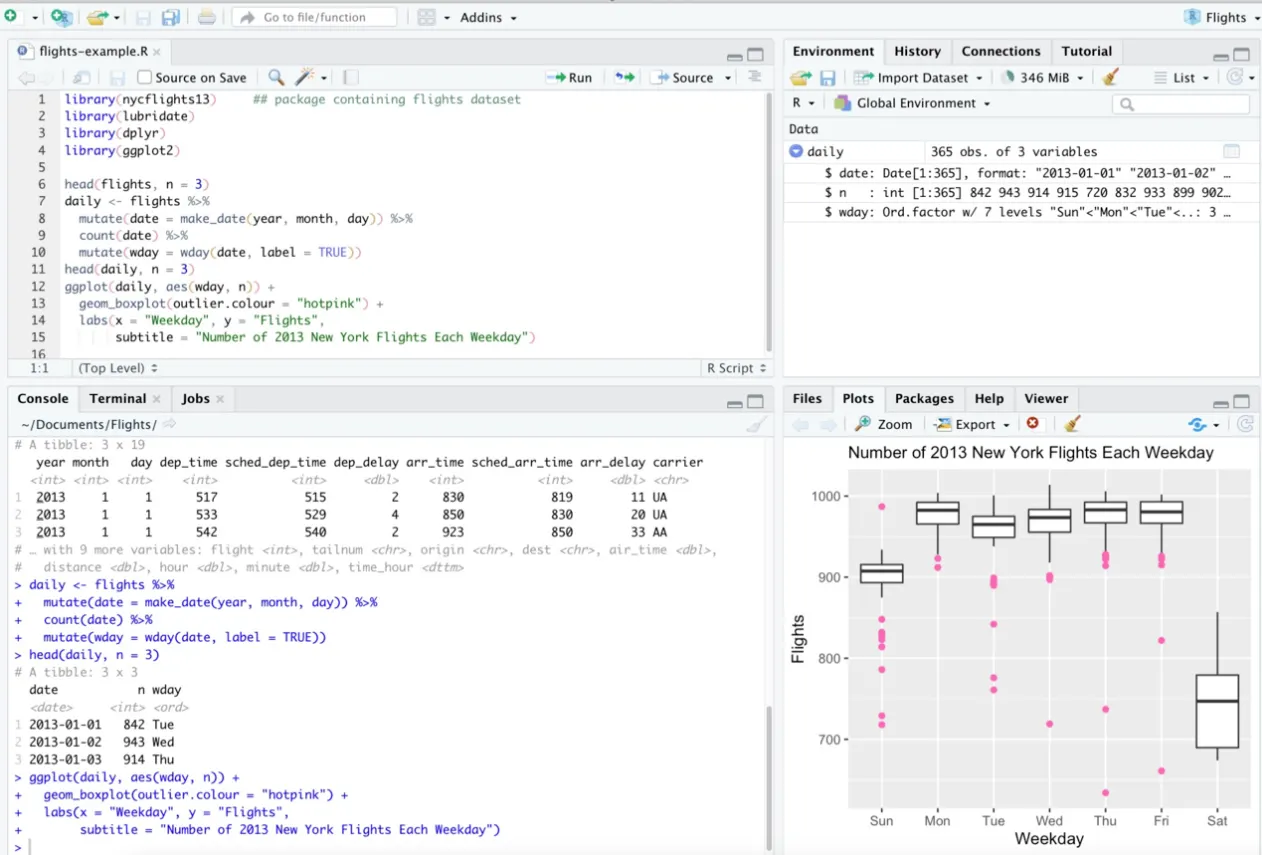Save workspace in Environment pane
This screenshot has height=855, width=1262.
click(828, 77)
